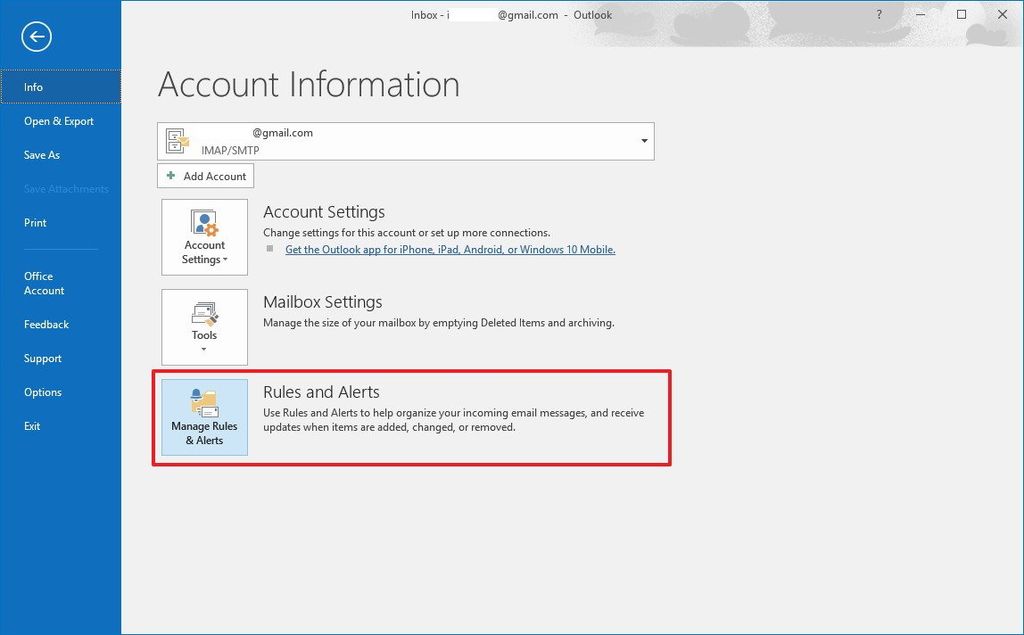The image size is (1024, 635).
Task: Open the Get the Outlook app link
Action: point(450,250)
